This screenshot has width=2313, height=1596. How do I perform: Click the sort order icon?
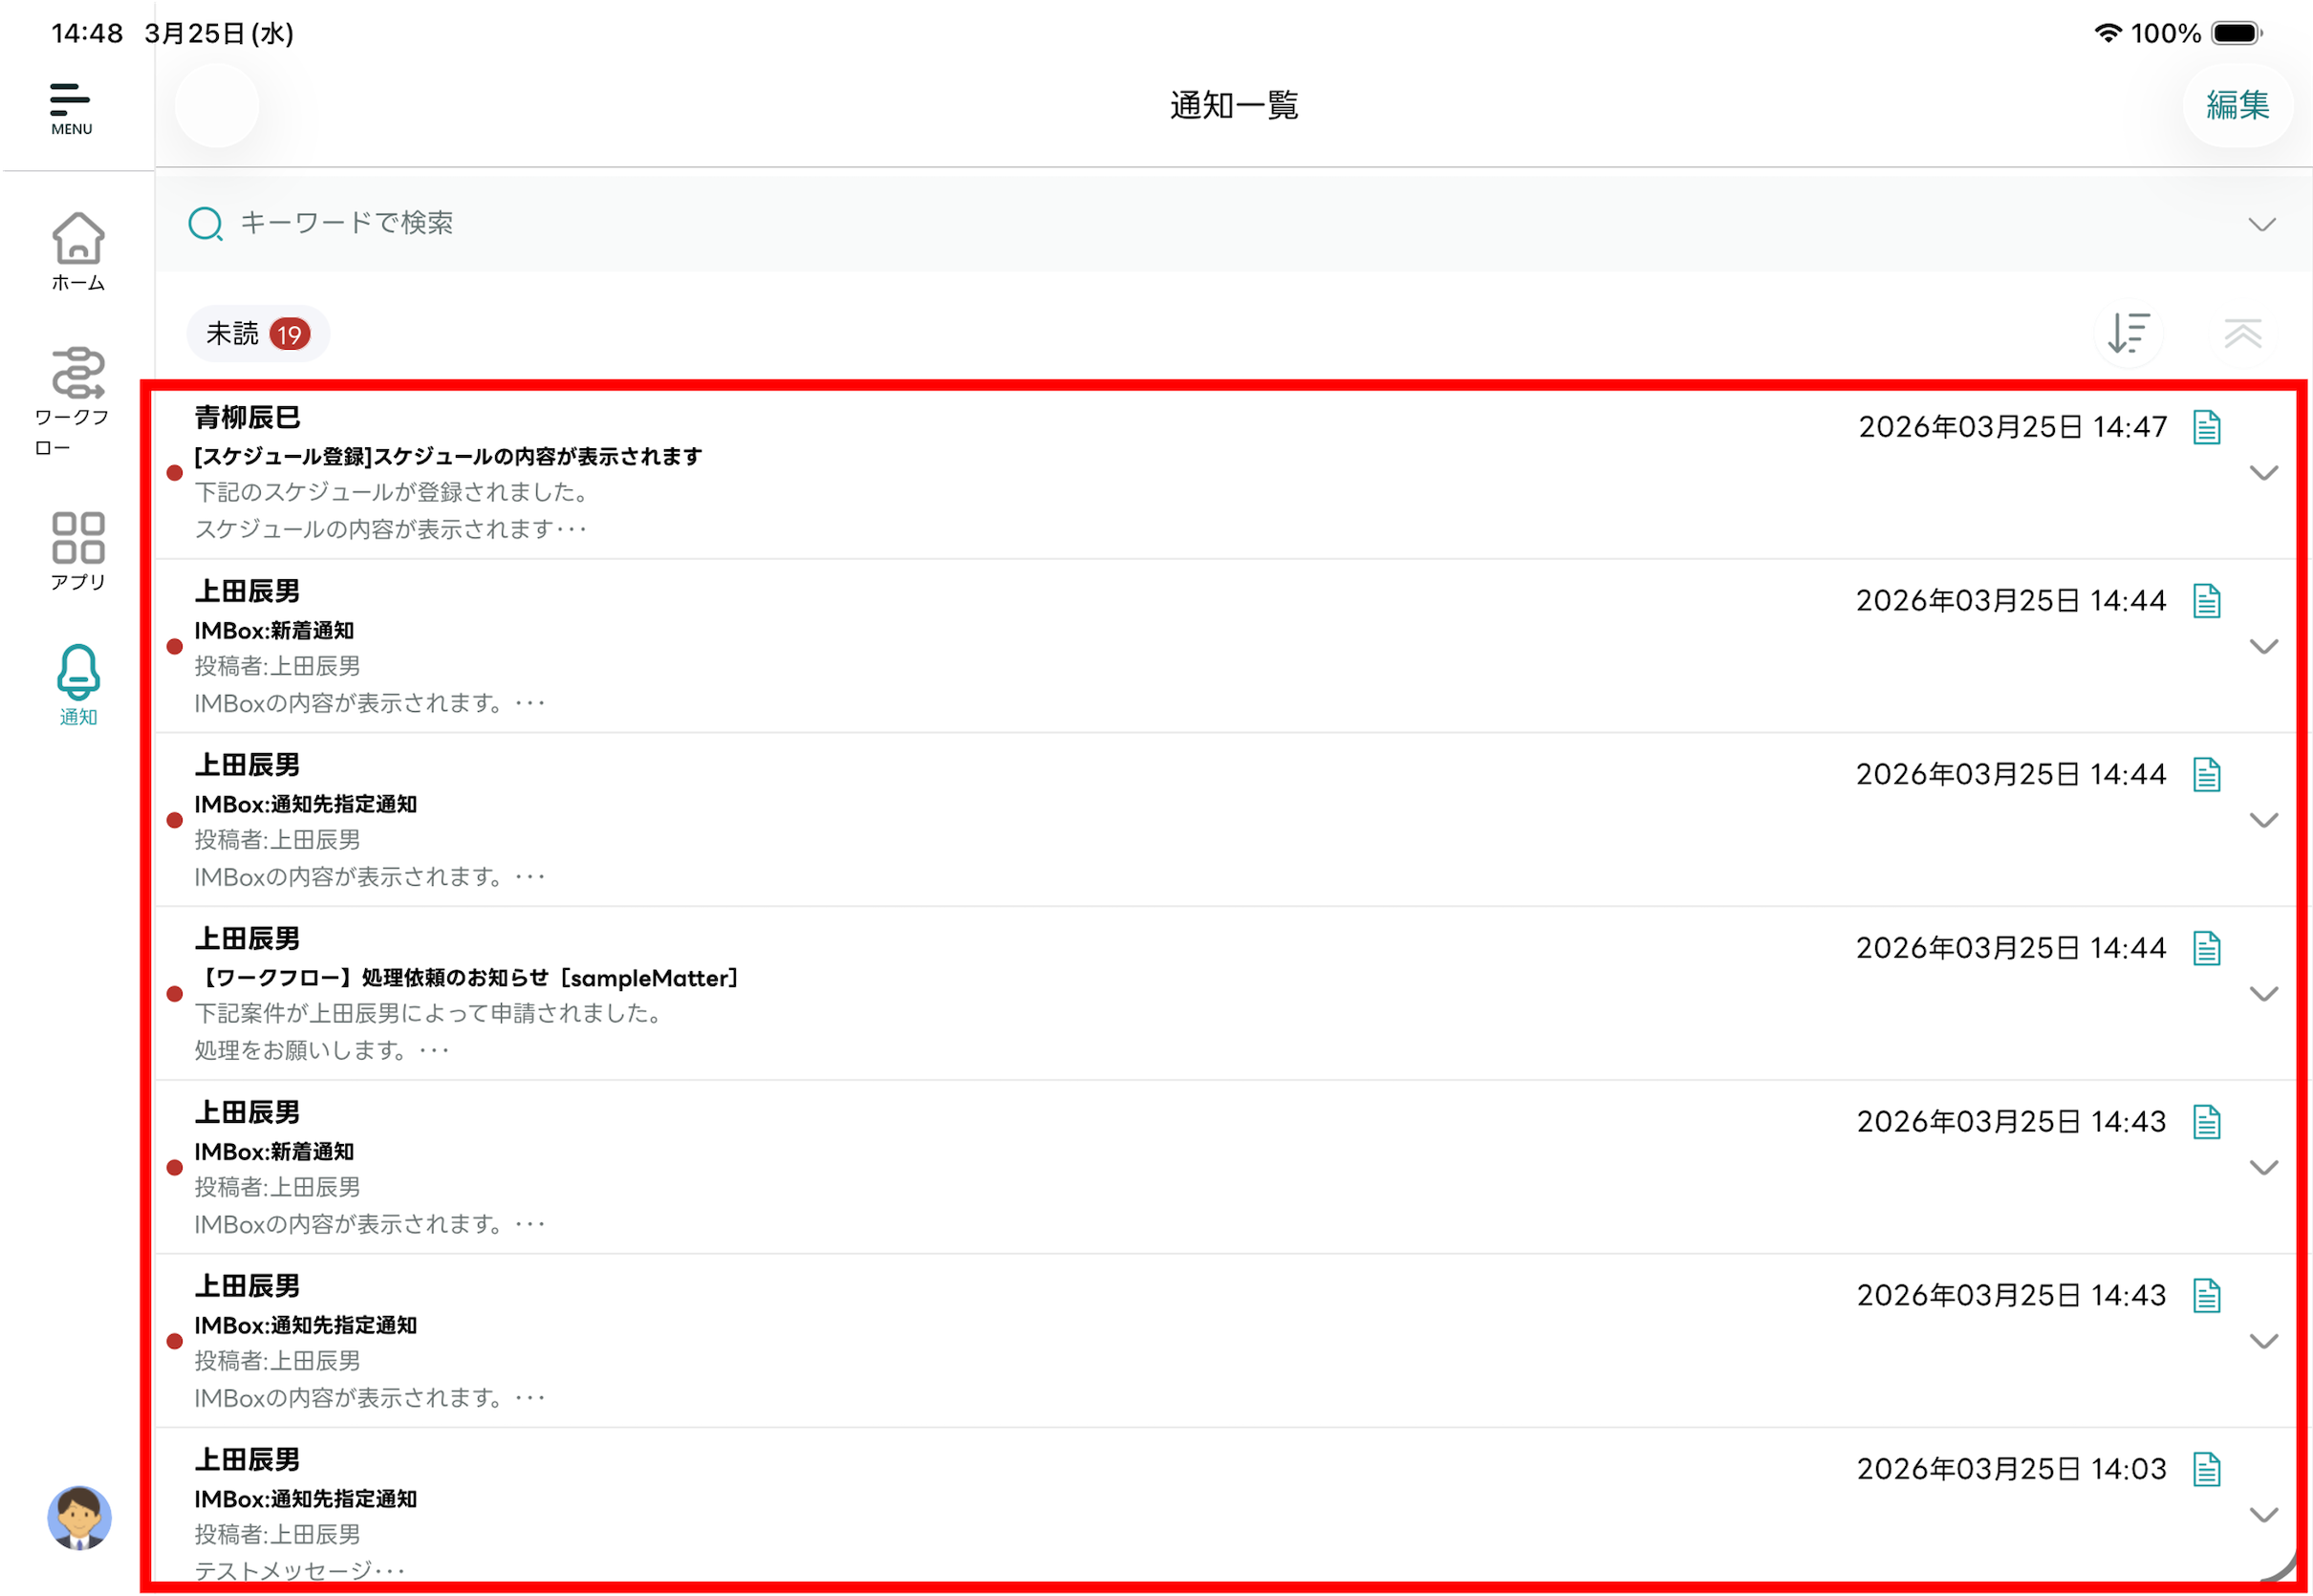tap(2128, 333)
